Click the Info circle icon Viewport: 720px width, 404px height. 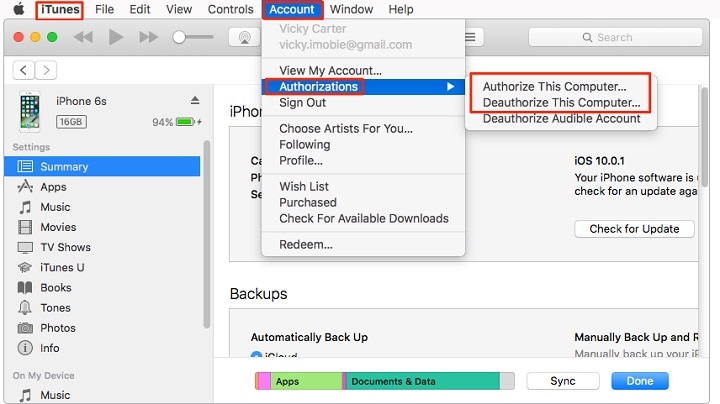(25, 348)
